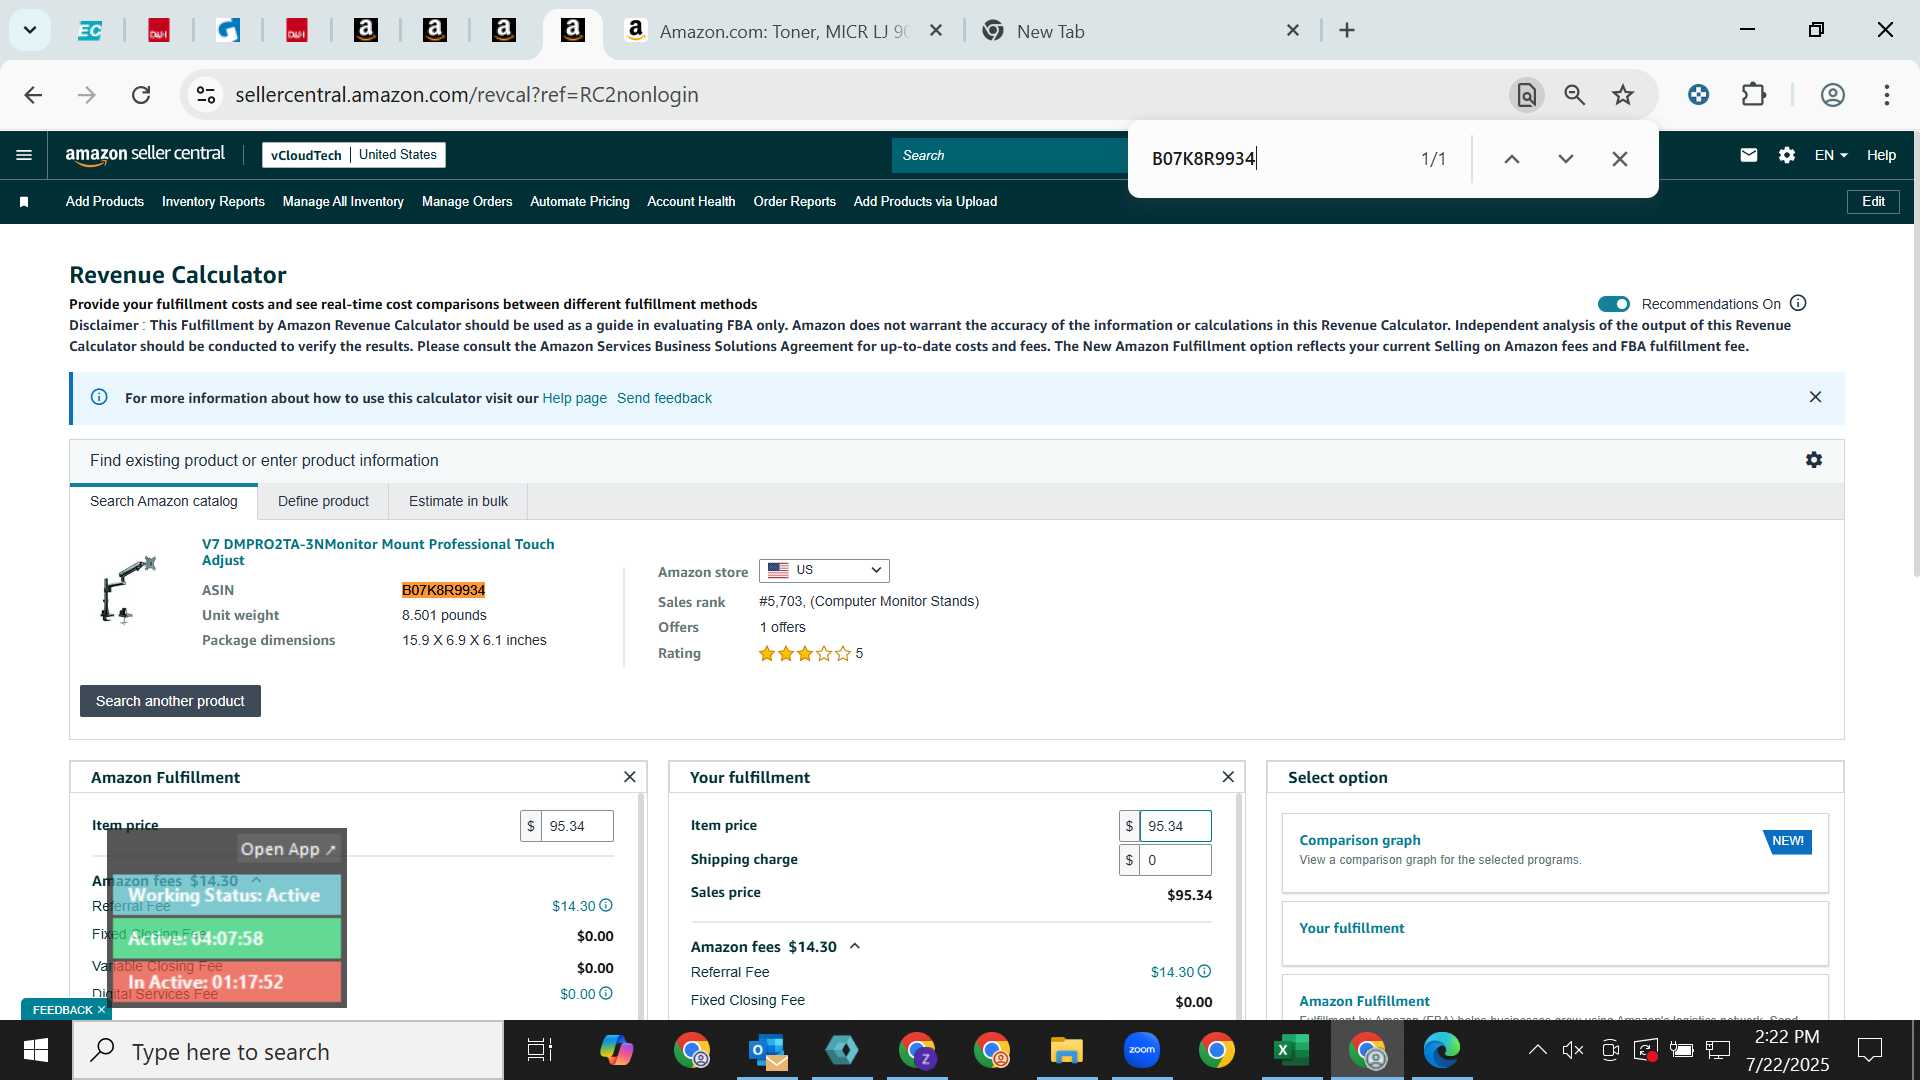
Task: Click the Recommendations info icon
Action: (x=1798, y=303)
